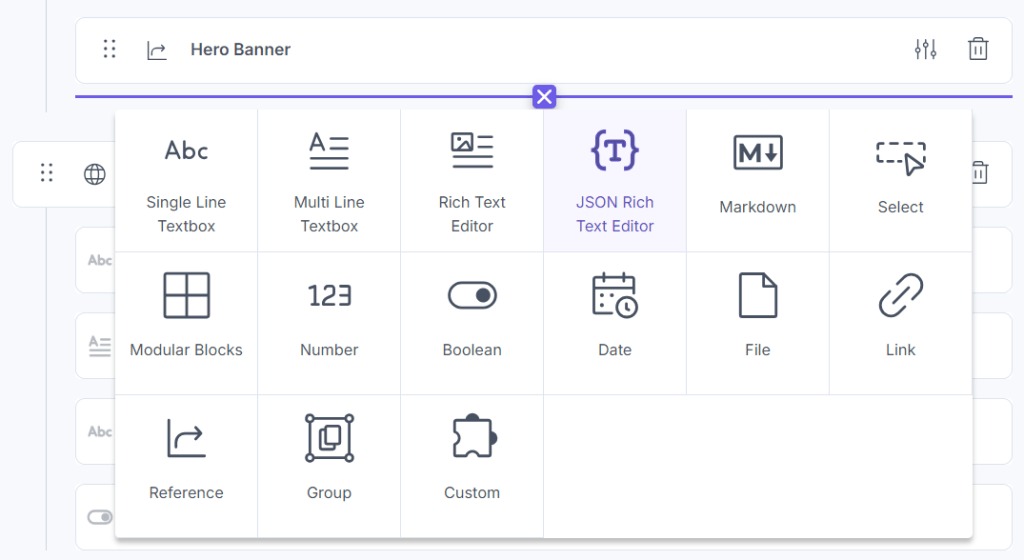Insert a Link field
This screenshot has width=1024, height=560.
tap(900, 323)
